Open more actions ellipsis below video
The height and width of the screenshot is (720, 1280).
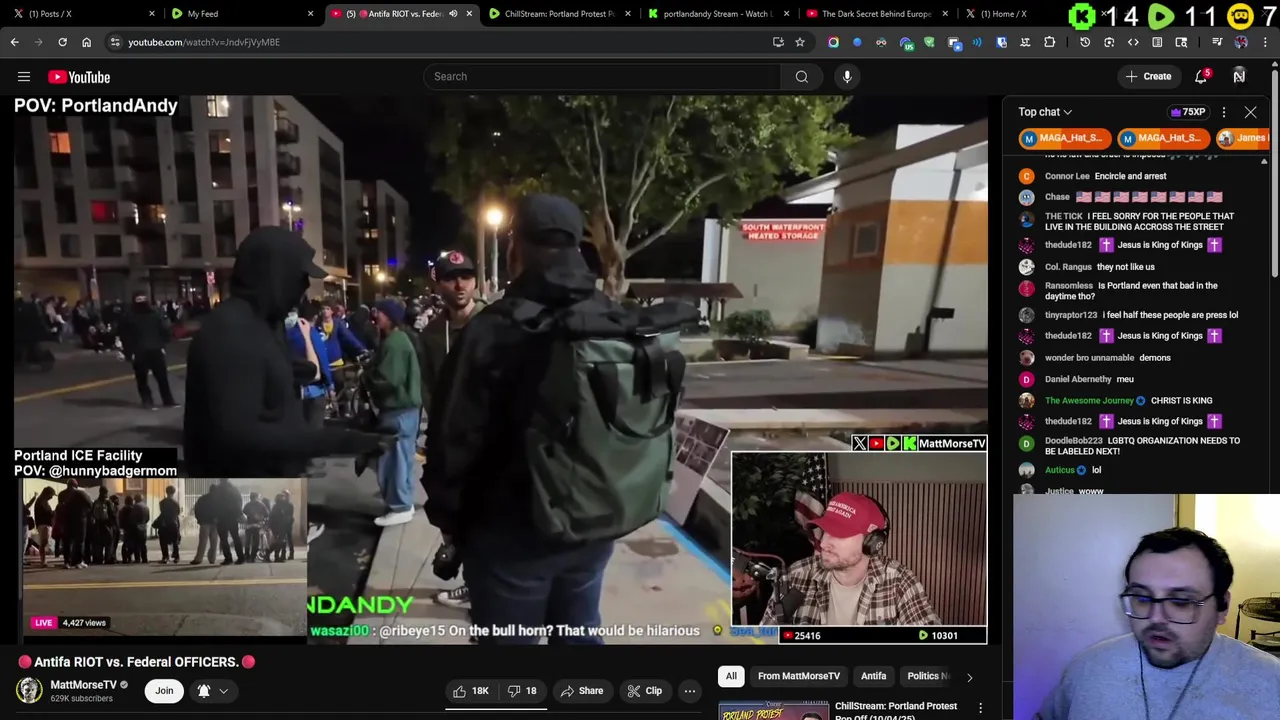689,691
